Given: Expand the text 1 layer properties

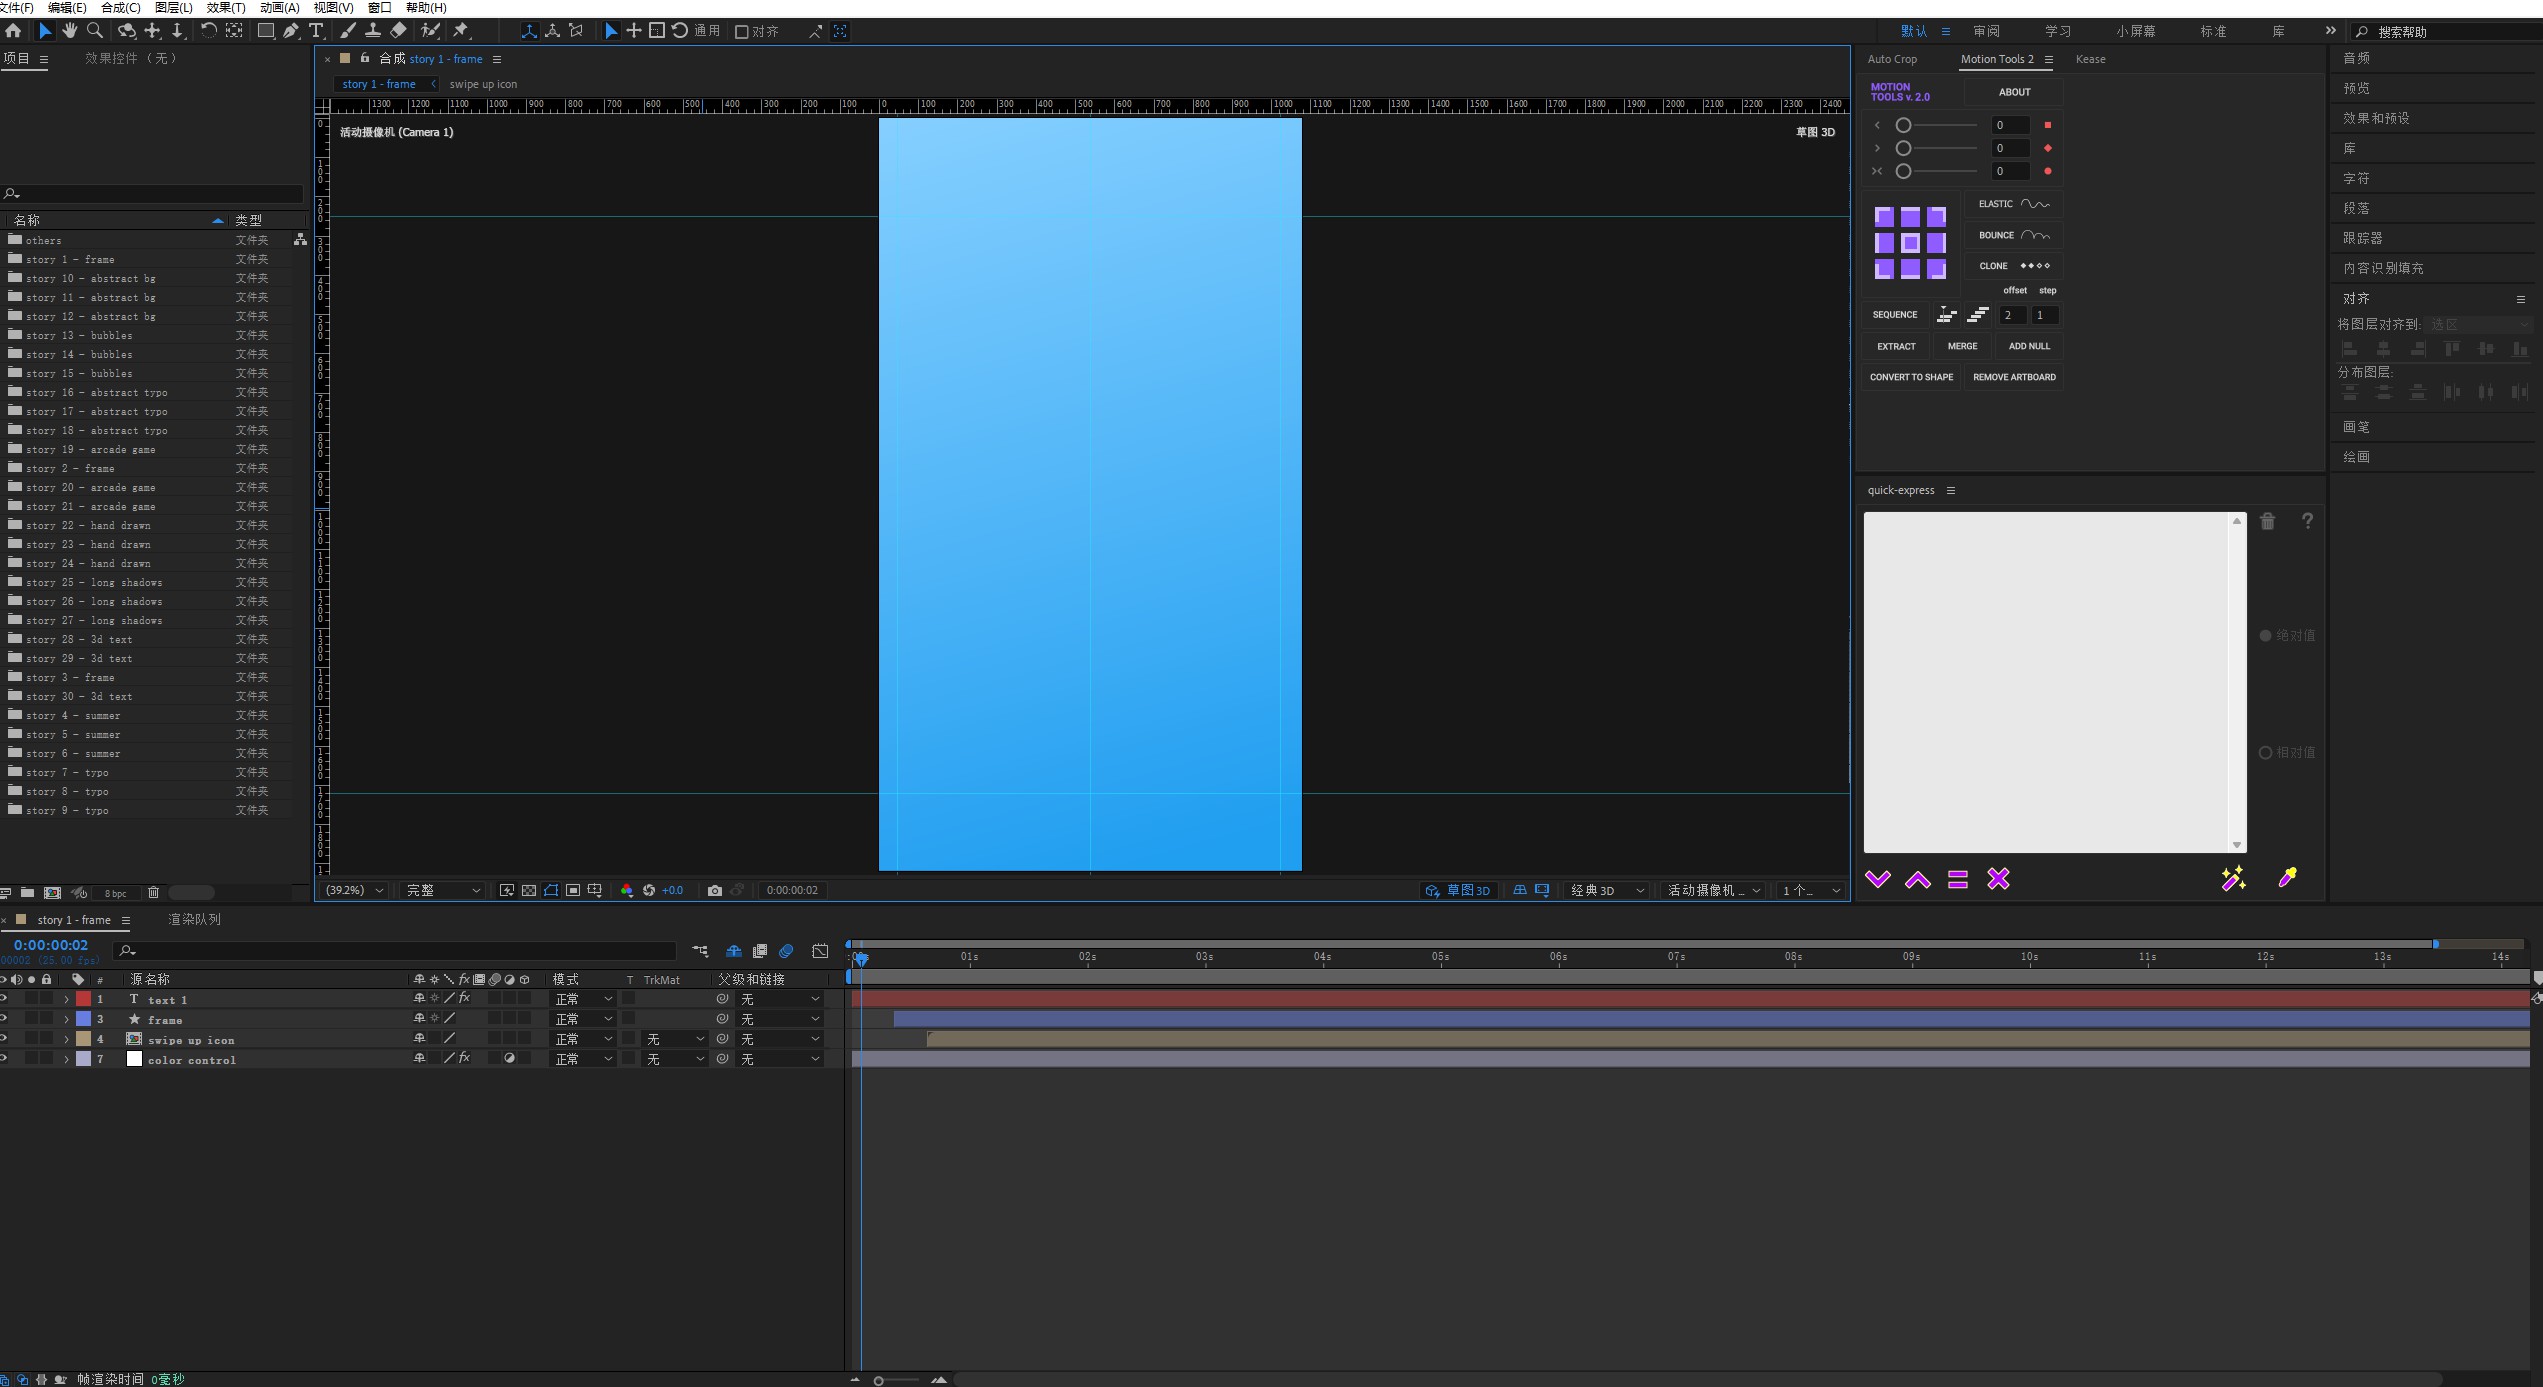Looking at the screenshot, I should [67, 999].
